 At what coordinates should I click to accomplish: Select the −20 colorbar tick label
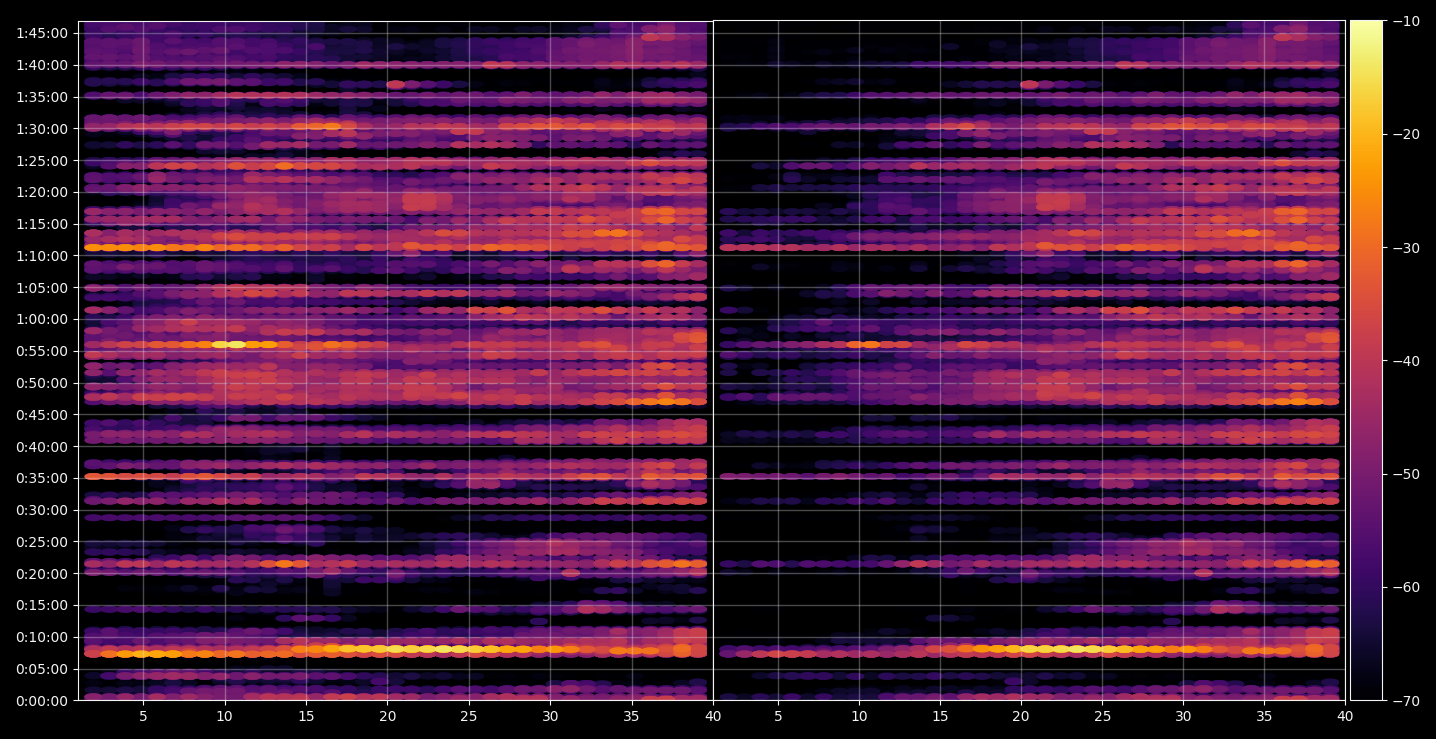[1405, 134]
